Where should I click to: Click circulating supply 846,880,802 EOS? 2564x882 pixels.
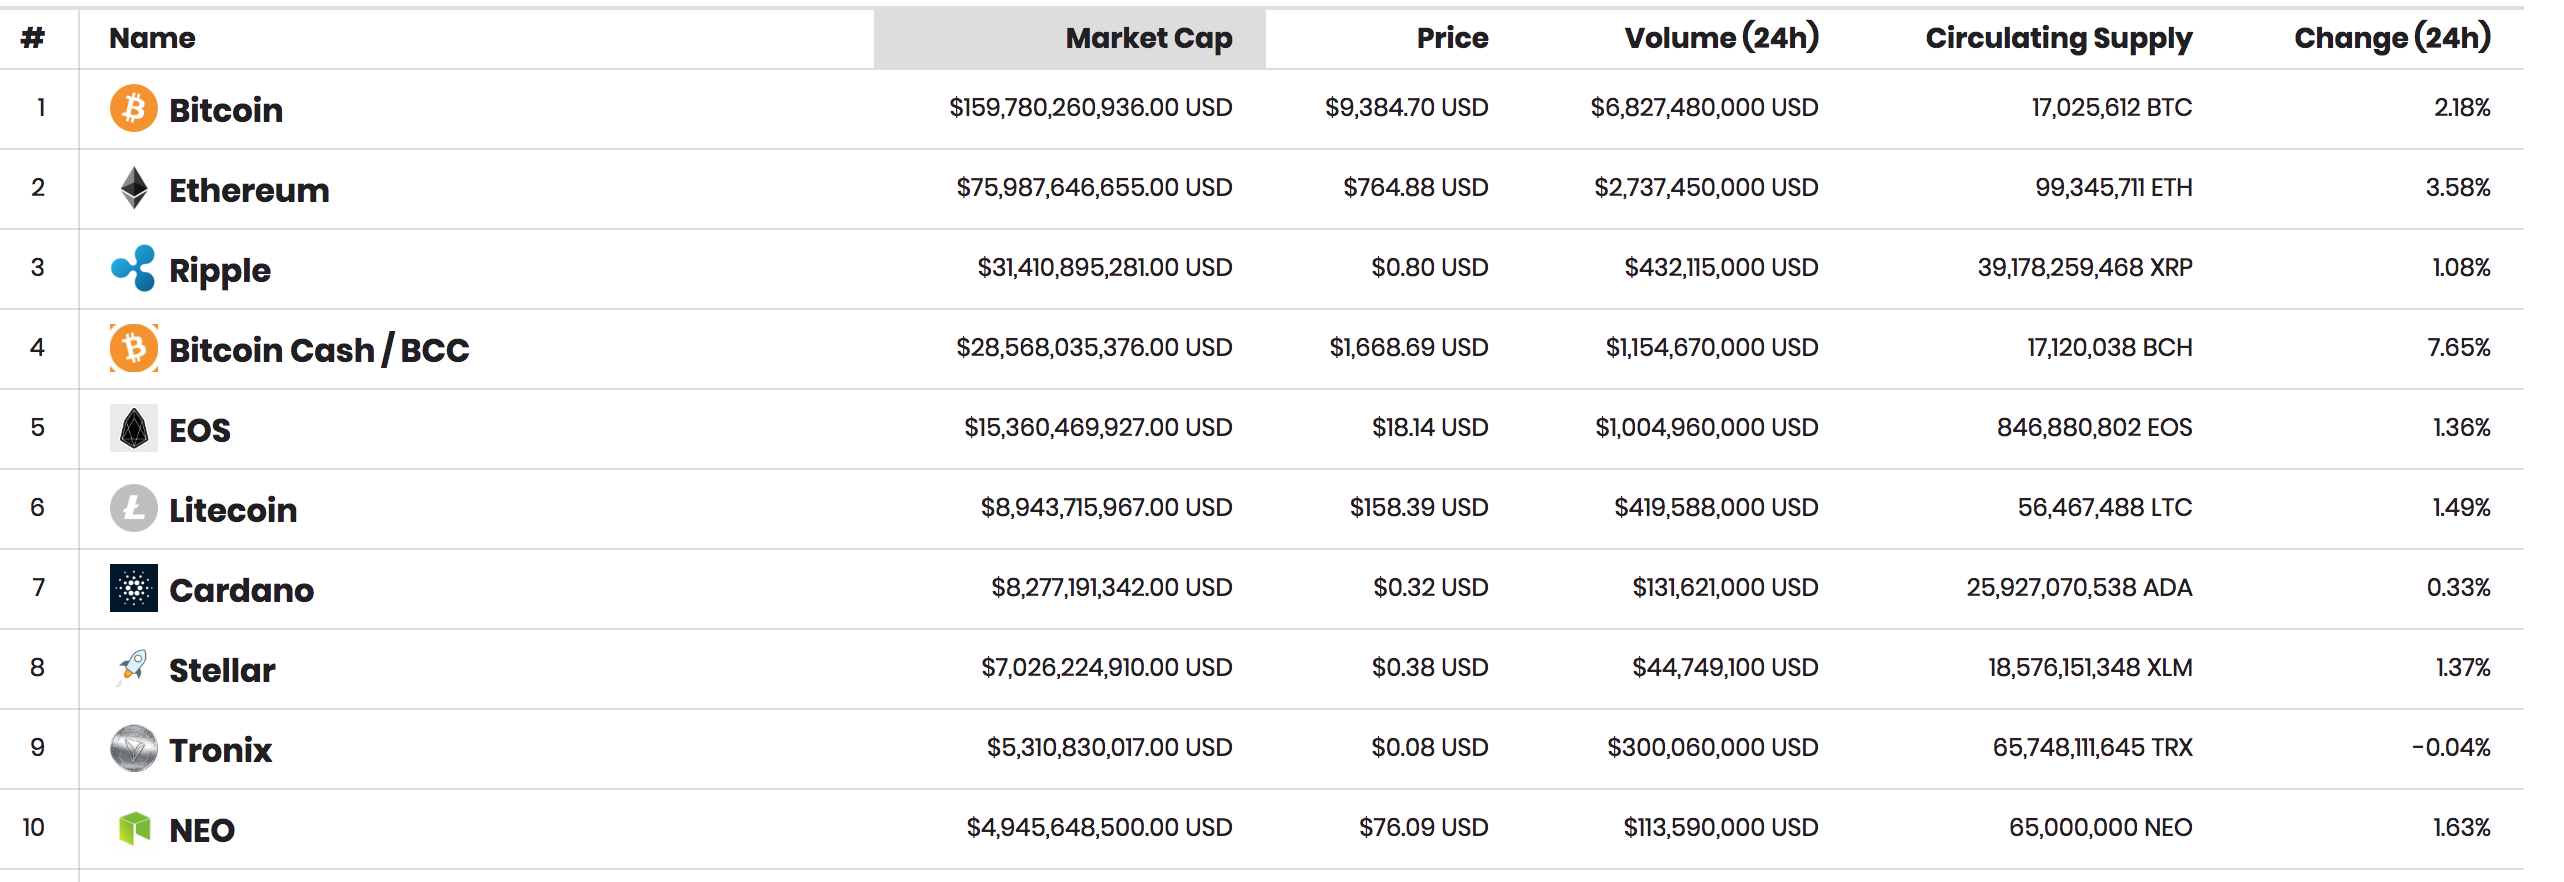click(2095, 427)
